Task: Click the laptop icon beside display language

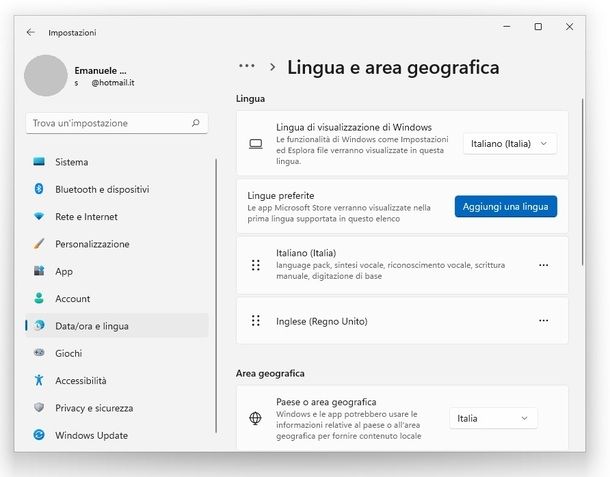Action: [x=256, y=144]
